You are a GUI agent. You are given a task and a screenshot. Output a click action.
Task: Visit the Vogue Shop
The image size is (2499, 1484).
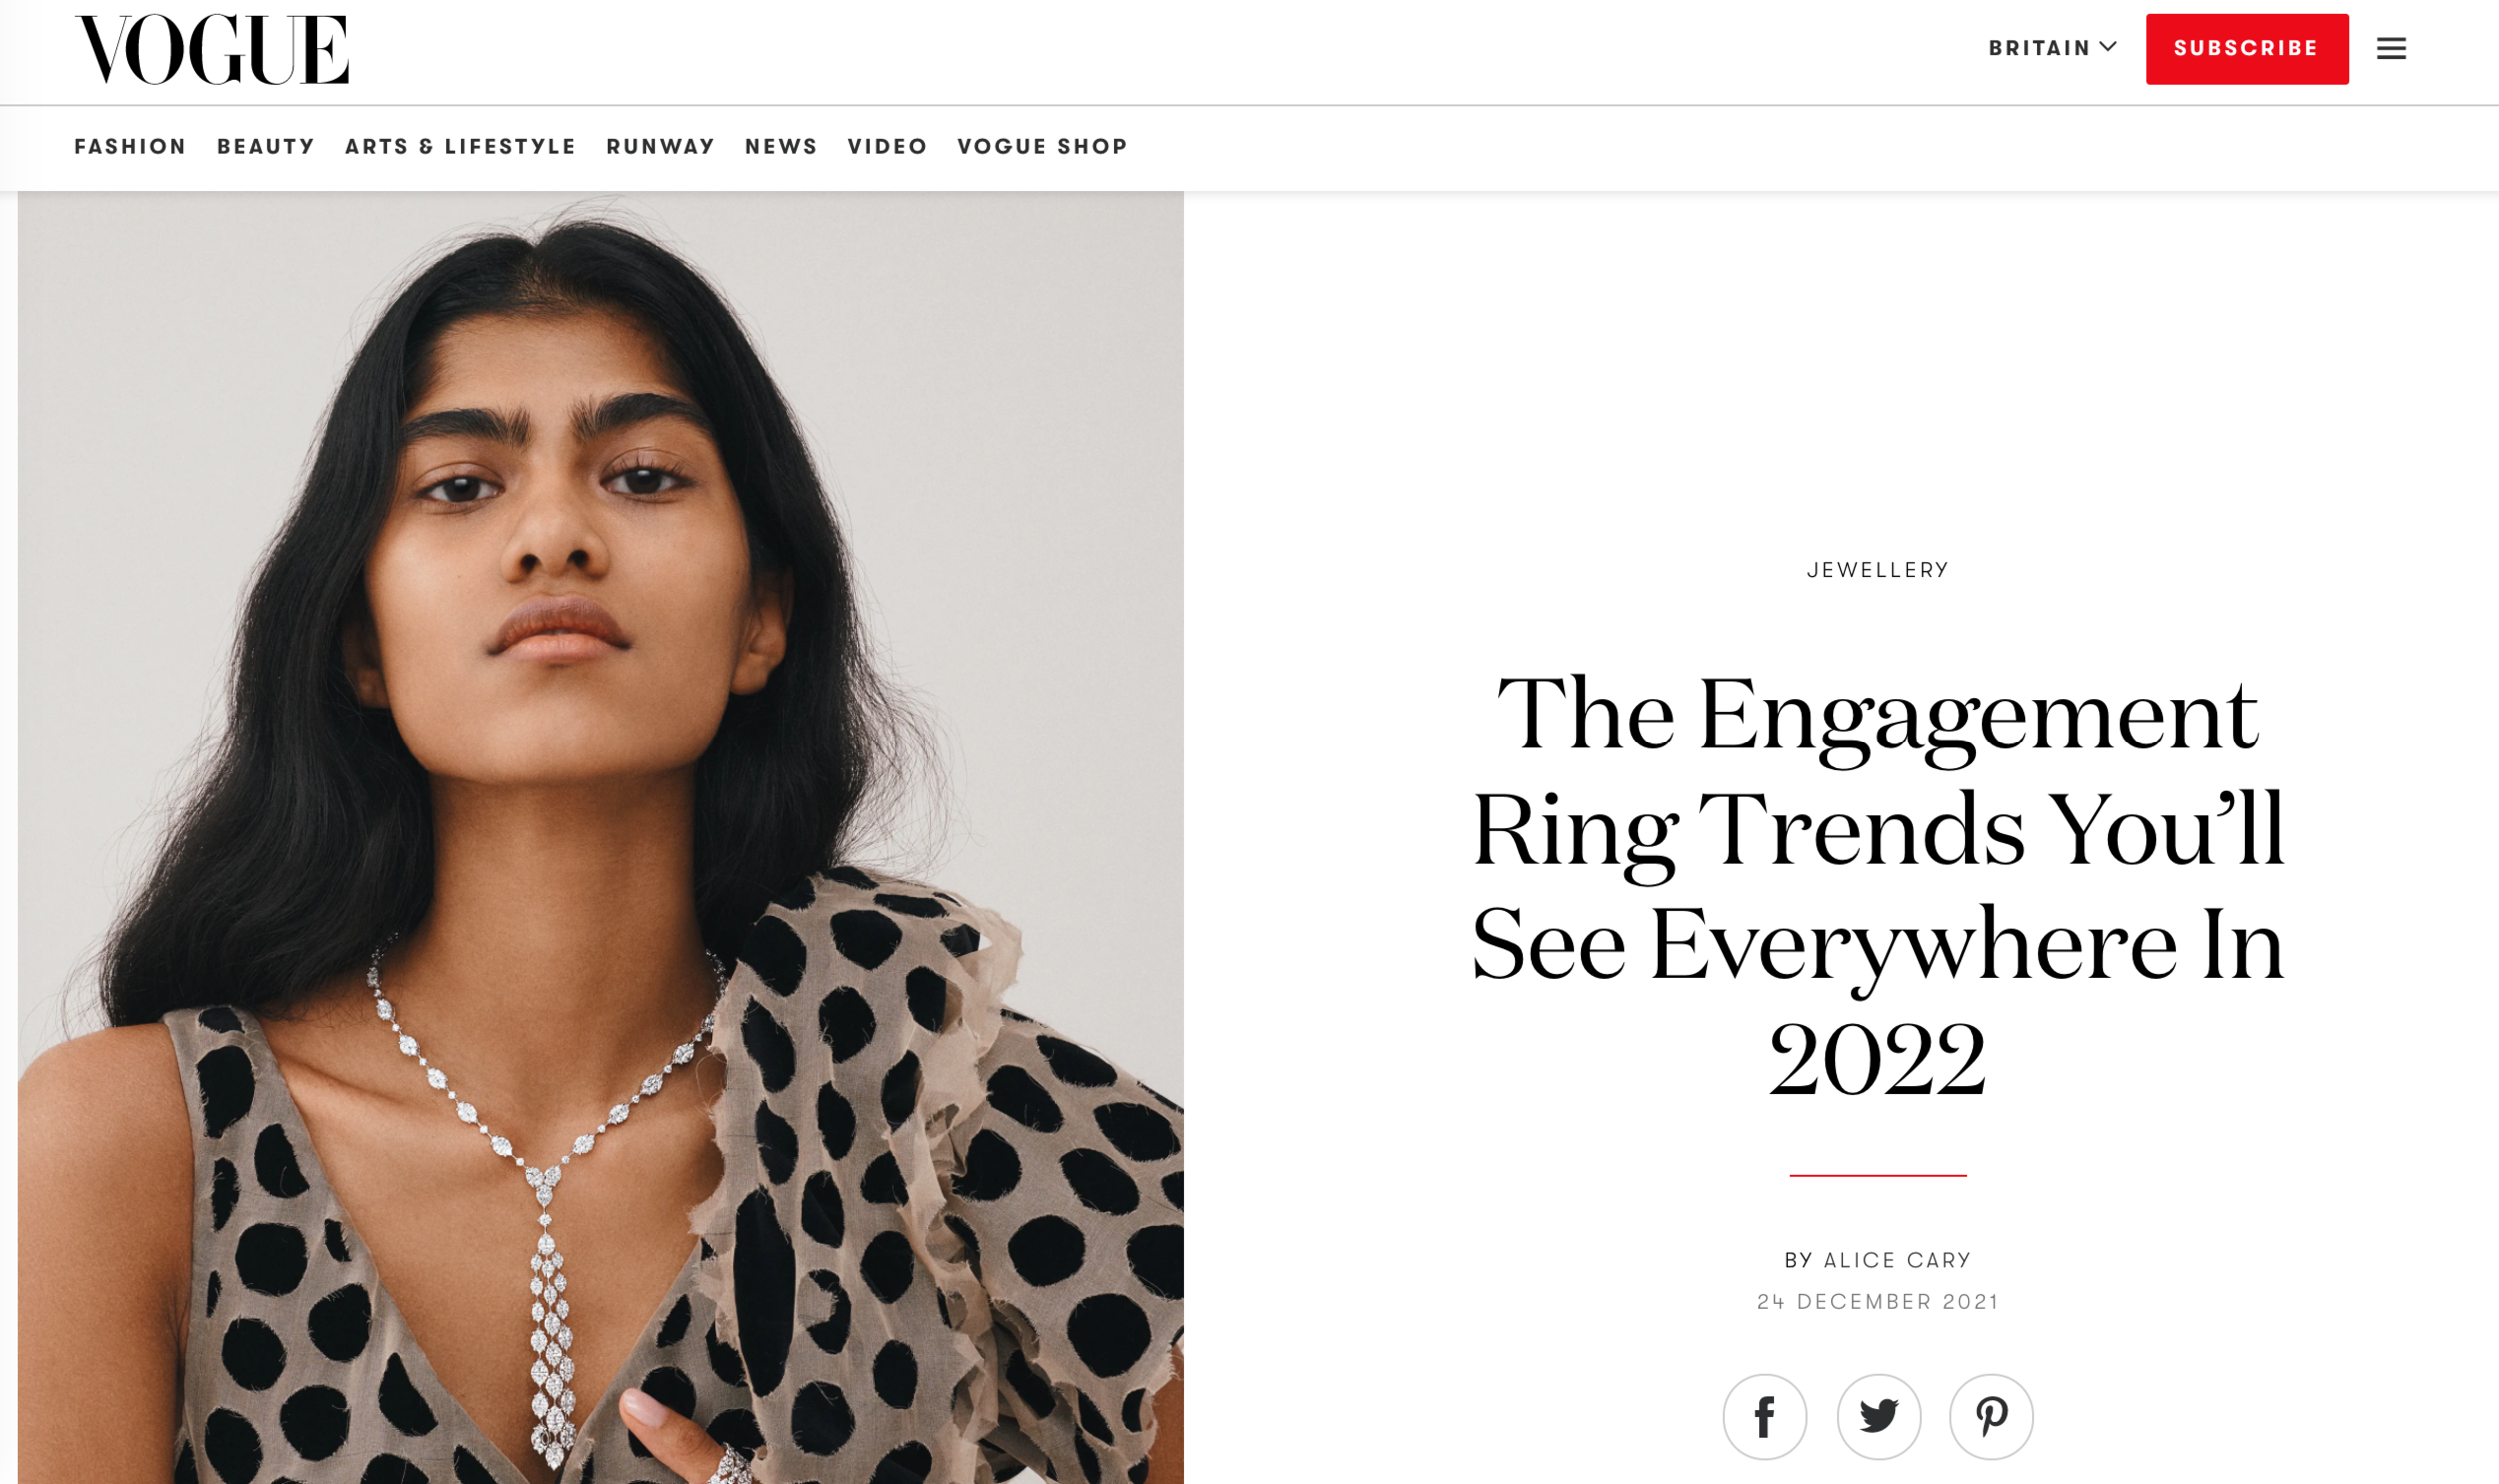(1042, 146)
